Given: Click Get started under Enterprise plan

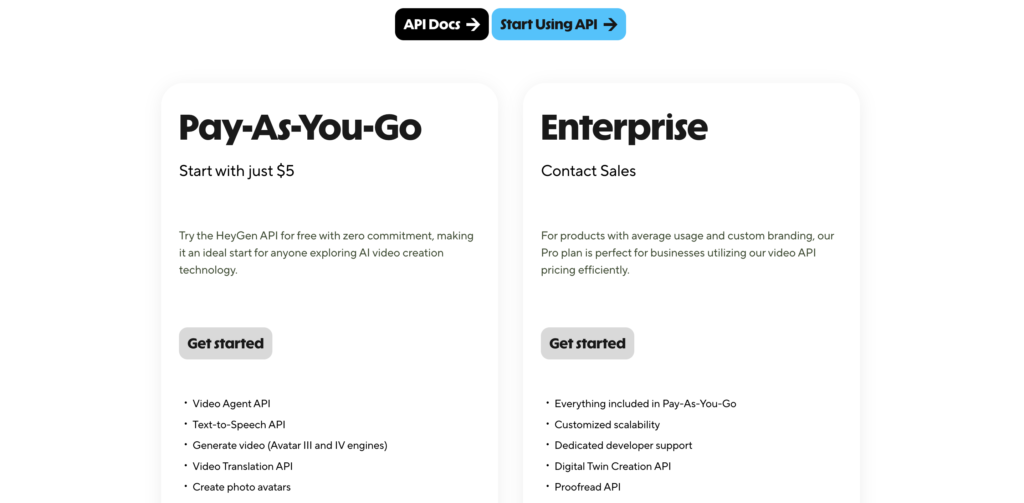Looking at the screenshot, I should pyautogui.click(x=587, y=343).
